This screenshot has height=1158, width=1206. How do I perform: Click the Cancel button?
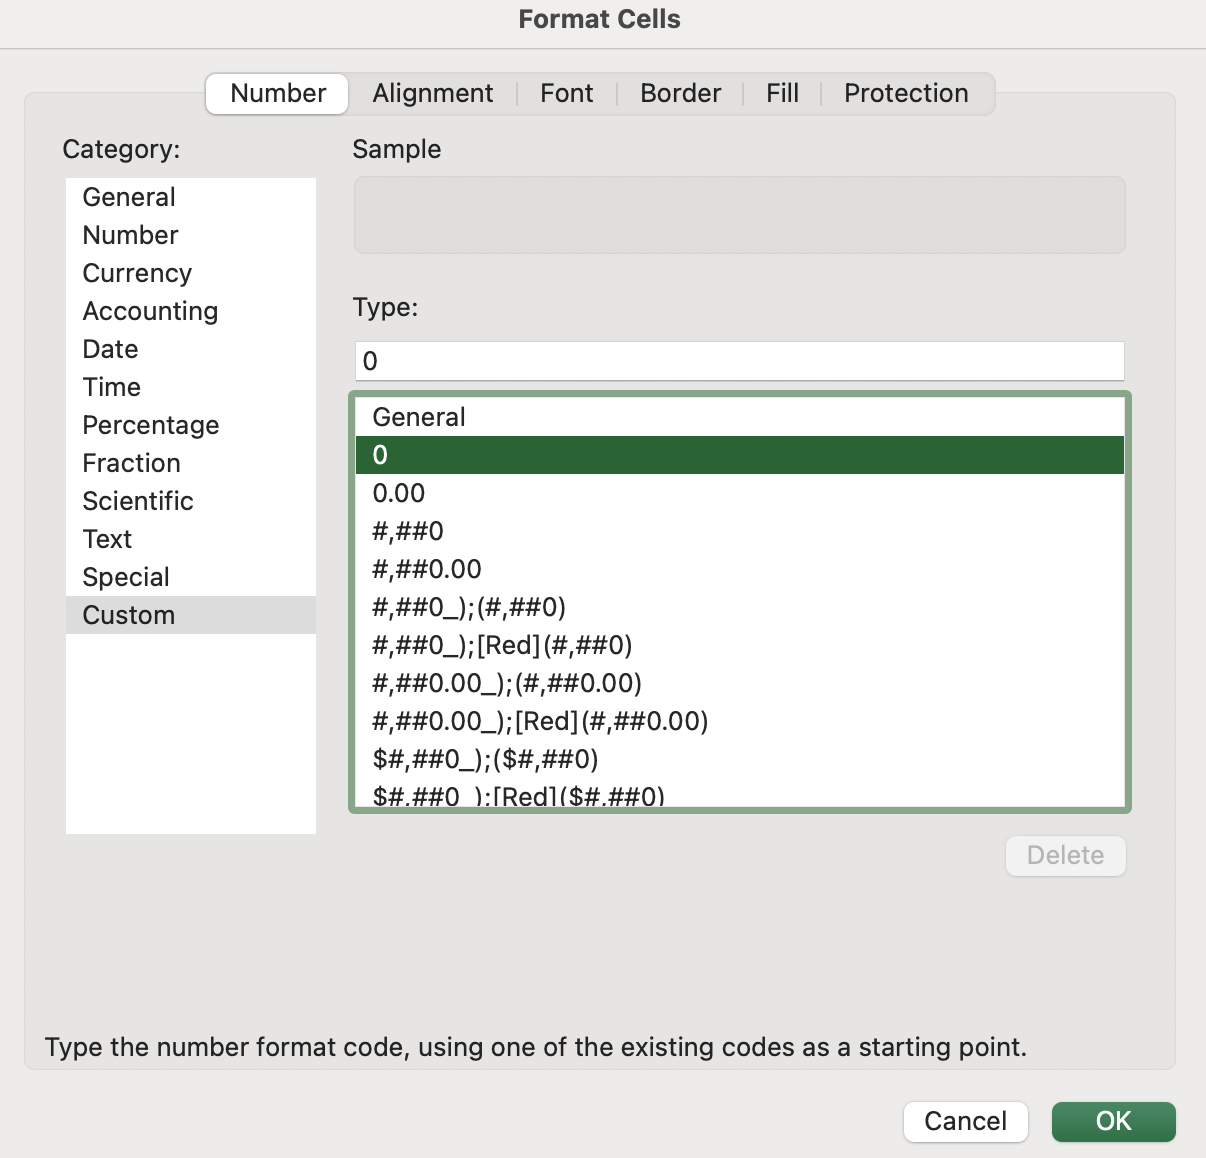pyautogui.click(x=965, y=1121)
